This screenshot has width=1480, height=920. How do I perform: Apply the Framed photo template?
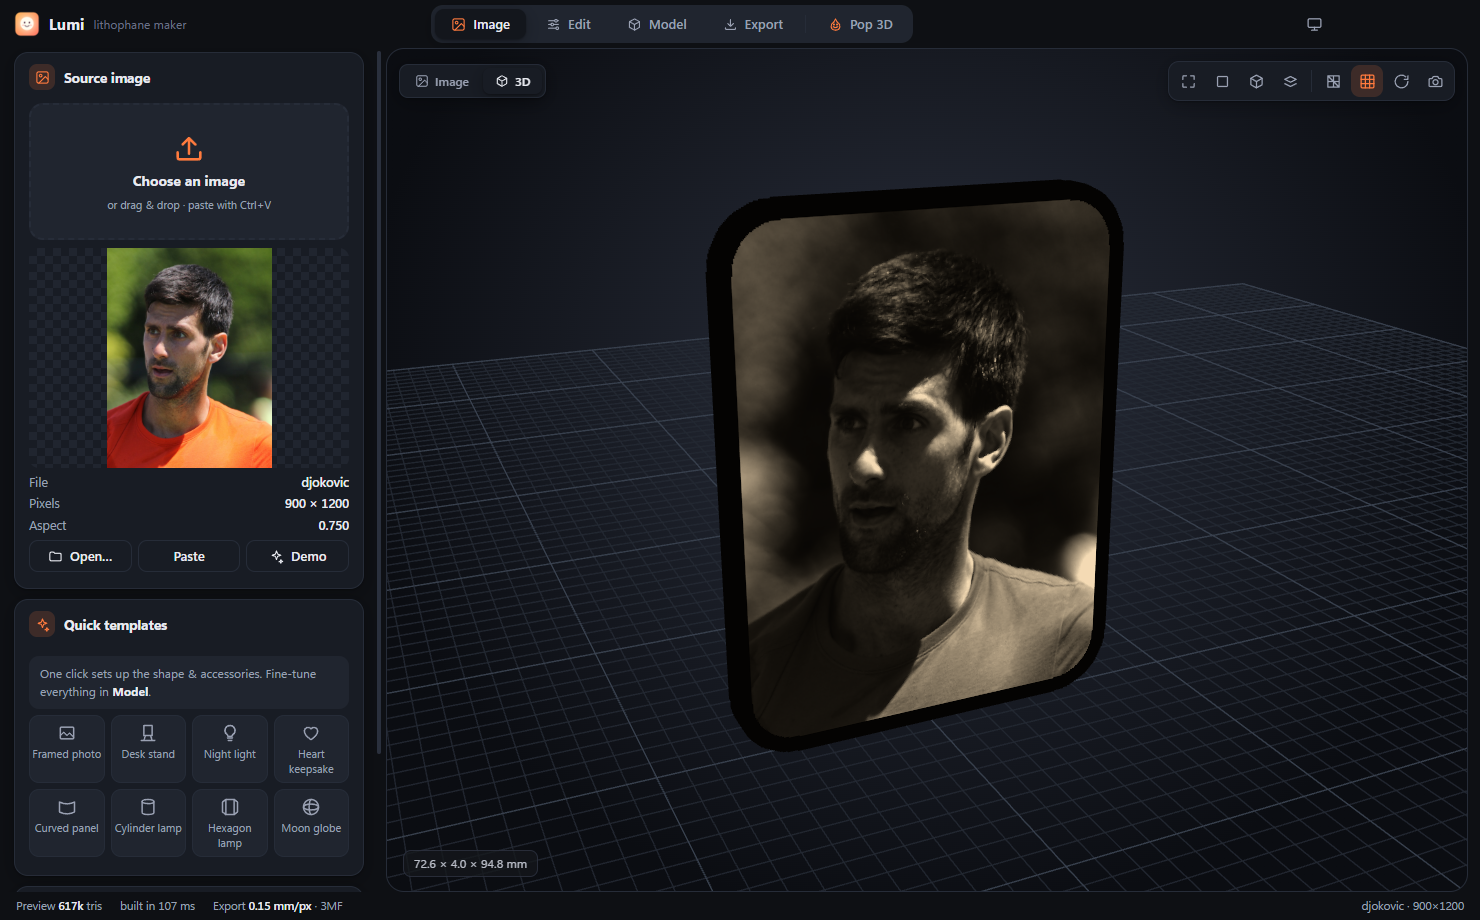point(67,748)
